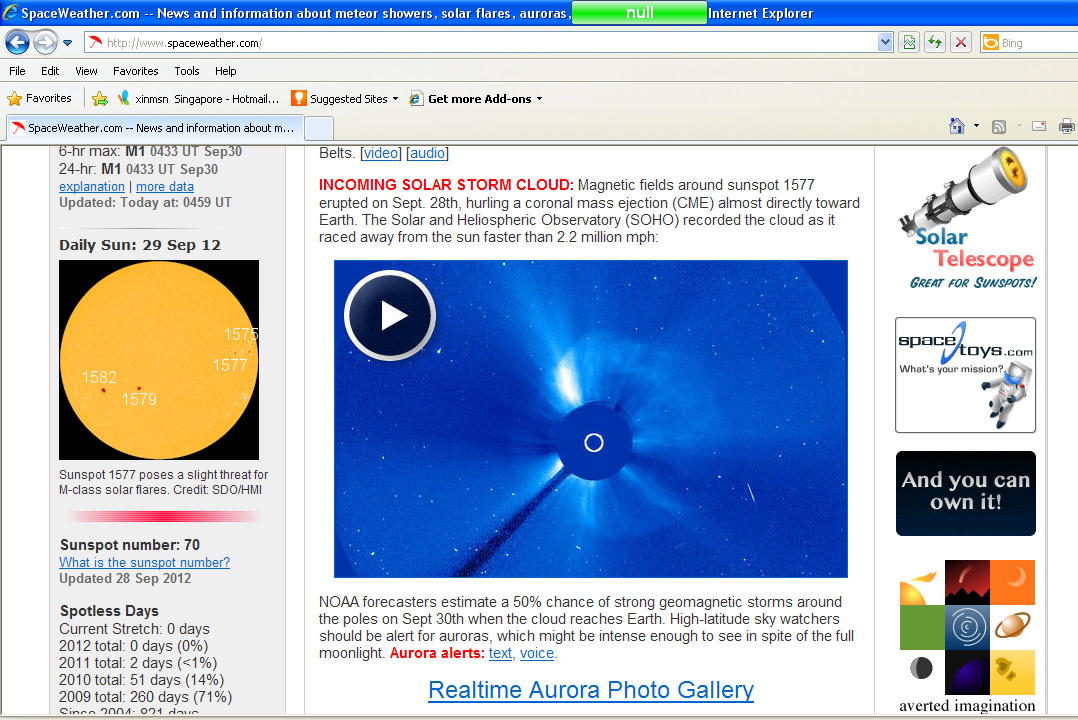Expand the address bar history dropdown
This screenshot has height=720, width=1078.
point(886,43)
